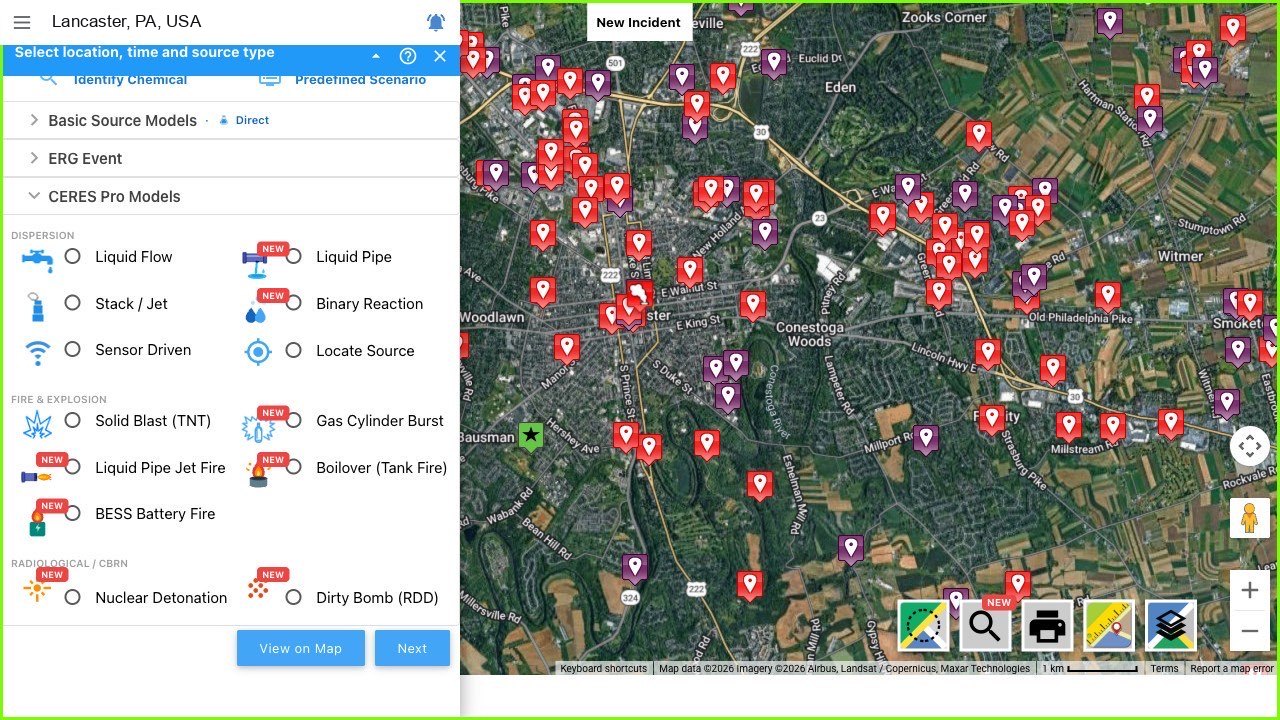Click the Street View pegman icon
The image size is (1280, 720).
pyautogui.click(x=1250, y=518)
